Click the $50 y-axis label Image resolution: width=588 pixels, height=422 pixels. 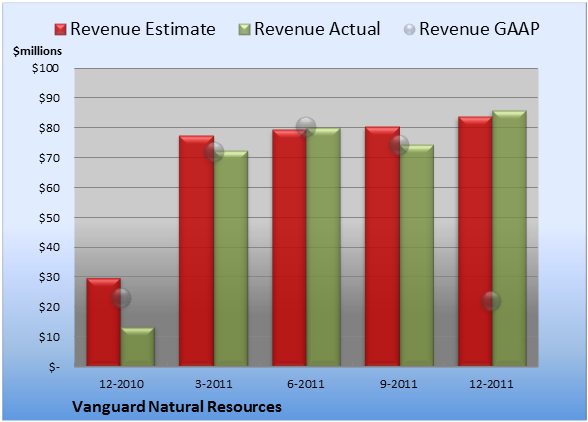[x=49, y=218]
